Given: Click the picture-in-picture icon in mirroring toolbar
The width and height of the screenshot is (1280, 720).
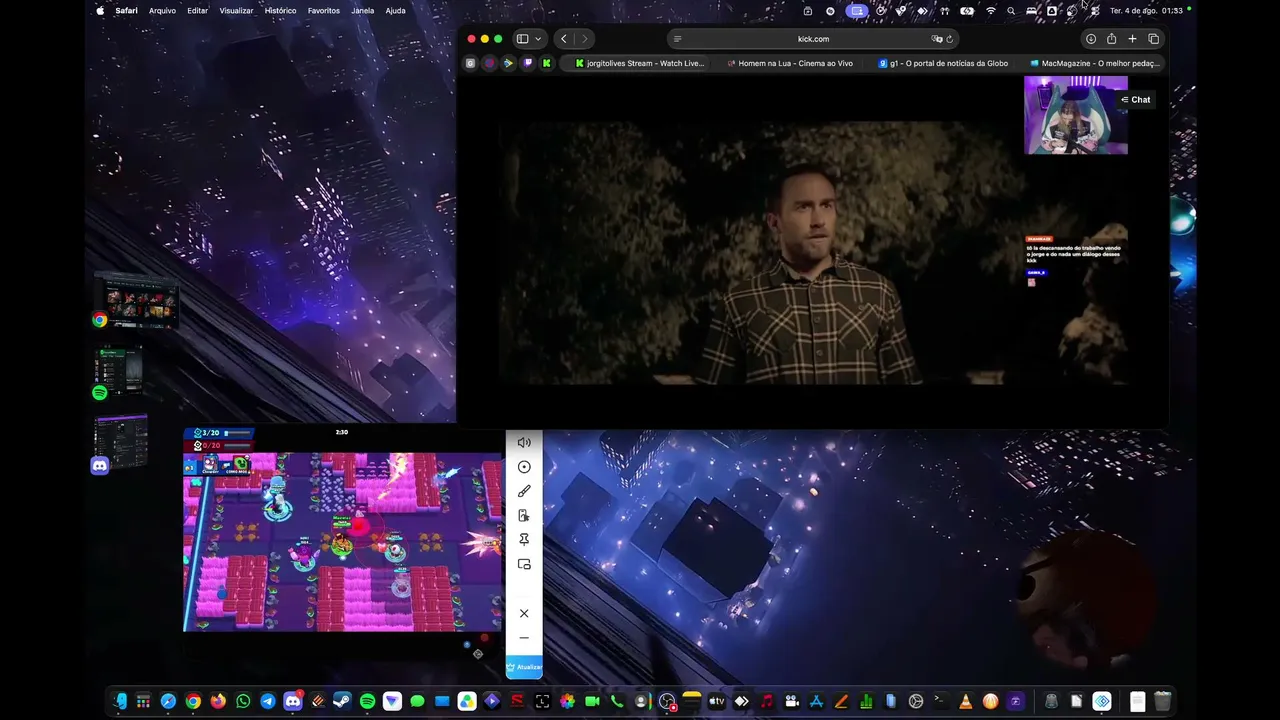Looking at the screenshot, I should (524, 564).
